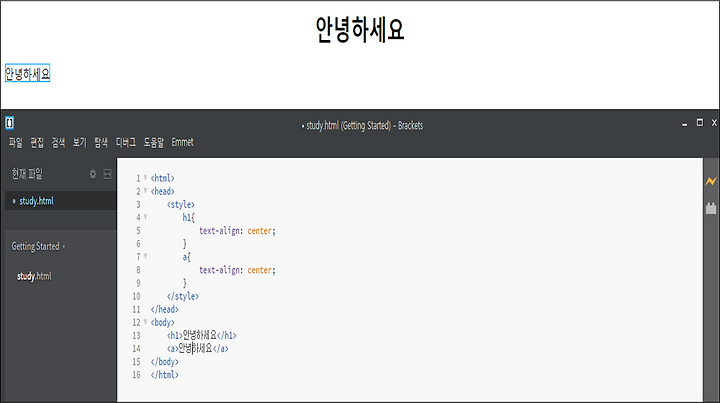Expand the Getting Started project dropdown
The image size is (720, 403).
38,246
